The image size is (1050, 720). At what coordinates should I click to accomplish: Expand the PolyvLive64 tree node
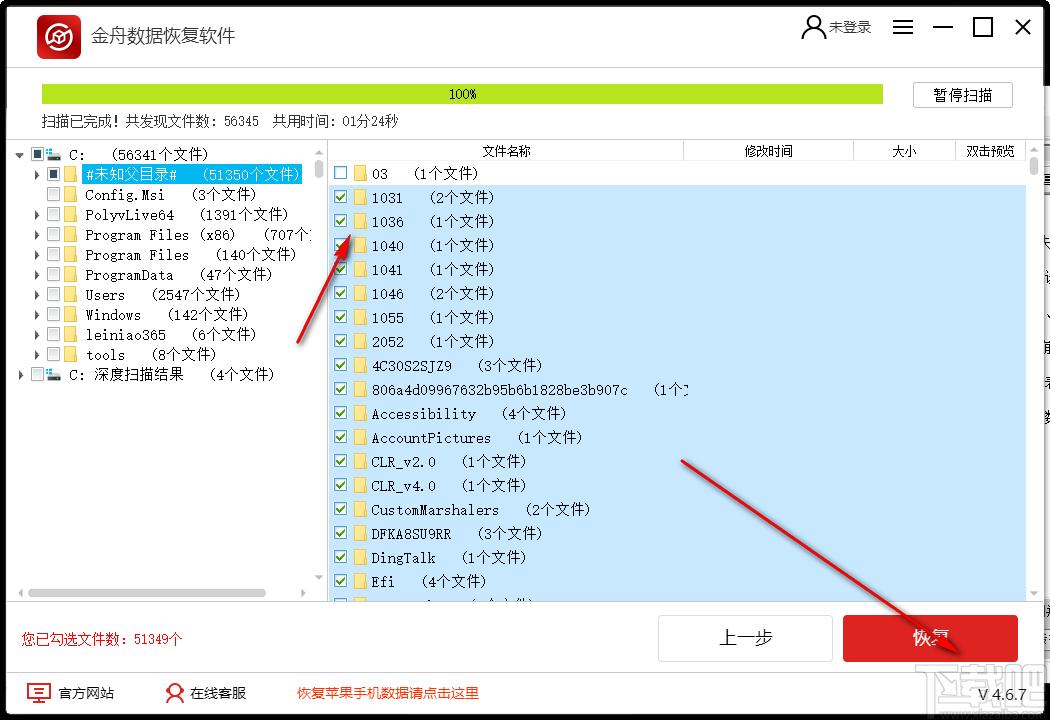[37, 215]
